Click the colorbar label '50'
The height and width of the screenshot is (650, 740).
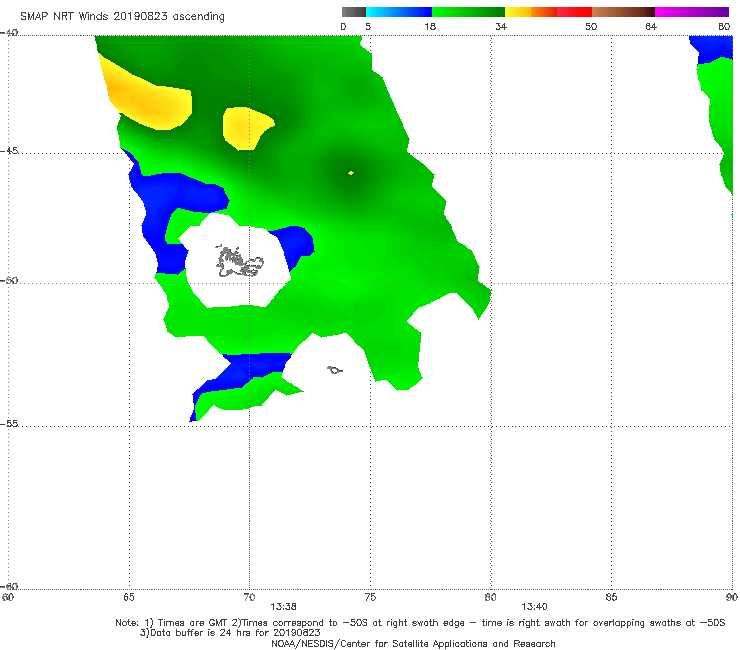pyautogui.click(x=591, y=27)
